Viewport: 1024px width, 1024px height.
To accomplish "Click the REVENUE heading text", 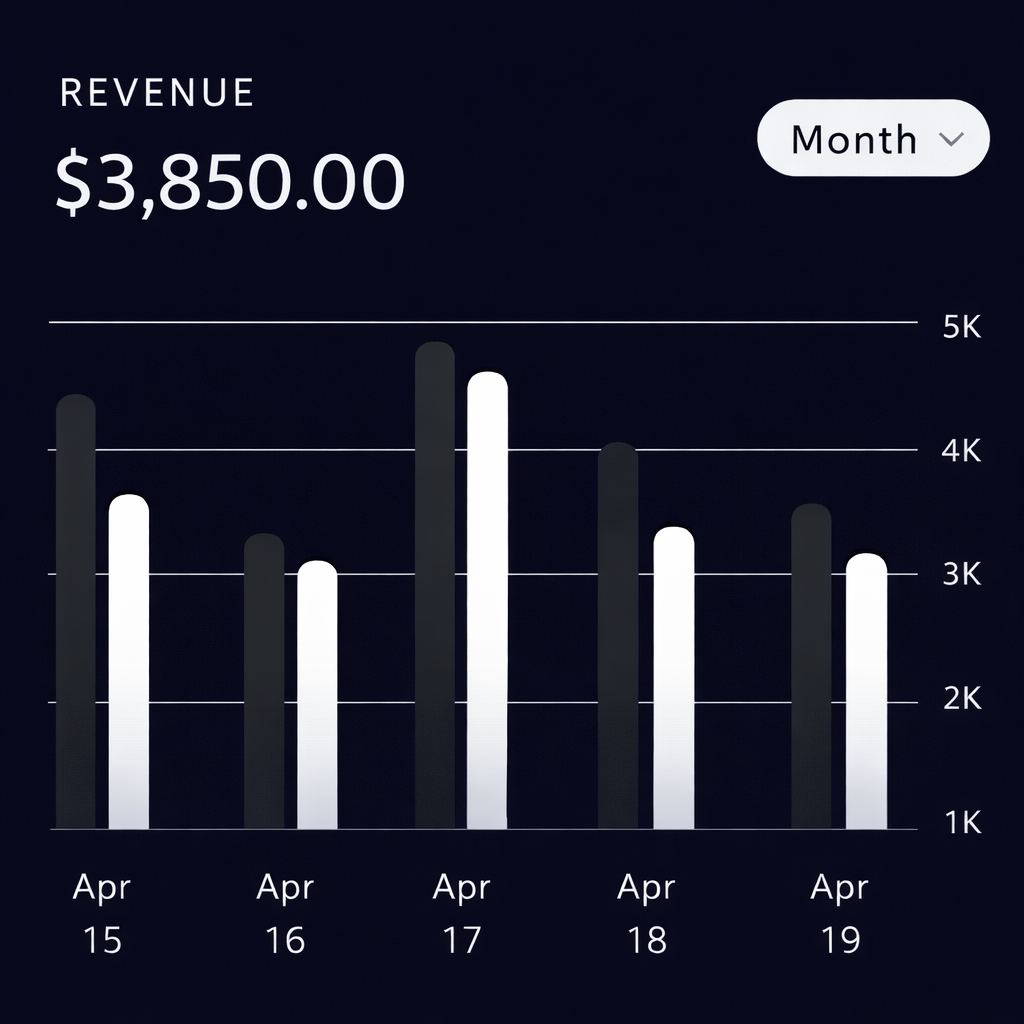I will (157, 93).
